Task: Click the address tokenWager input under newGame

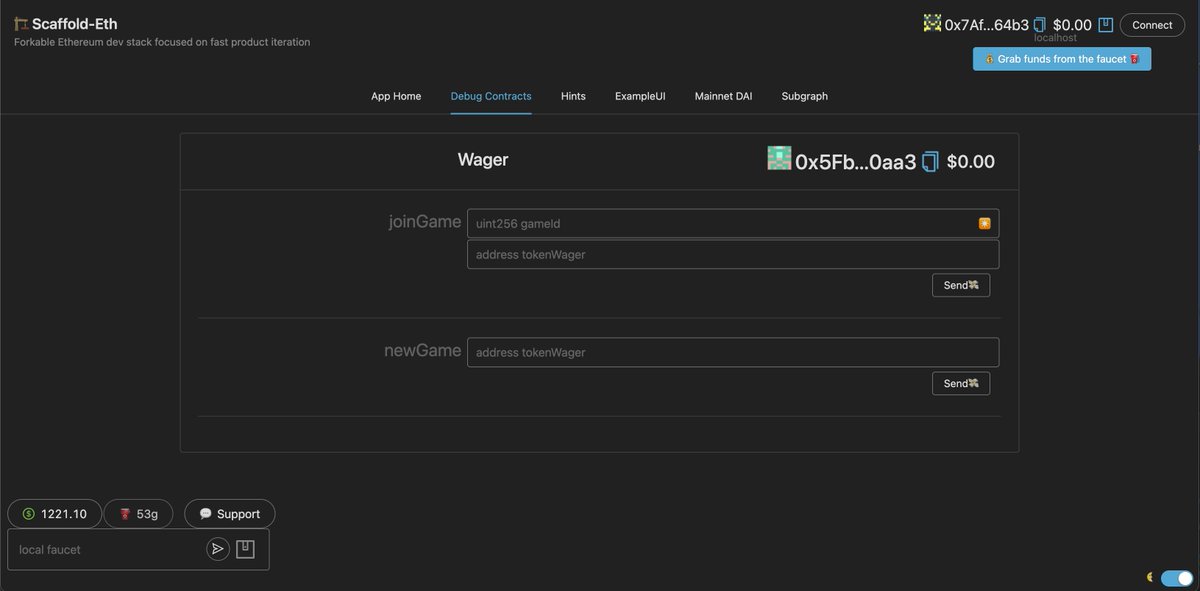Action: [x=733, y=351]
